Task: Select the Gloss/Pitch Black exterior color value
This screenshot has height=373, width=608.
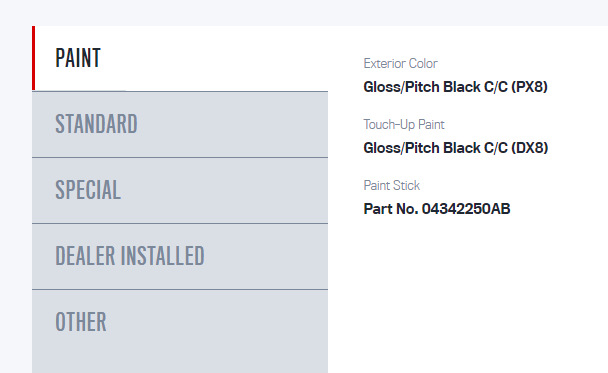Action: pyautogui.click(x=455, y=87)
